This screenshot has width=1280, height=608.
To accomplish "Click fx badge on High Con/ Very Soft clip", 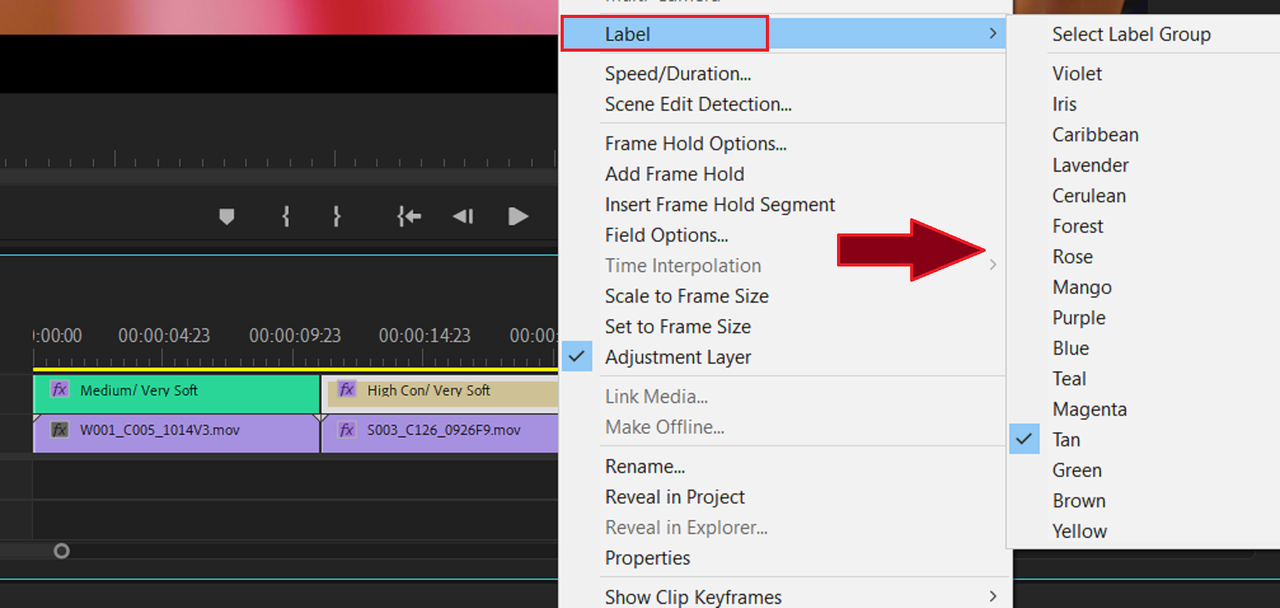I will (x=347, y=390).
